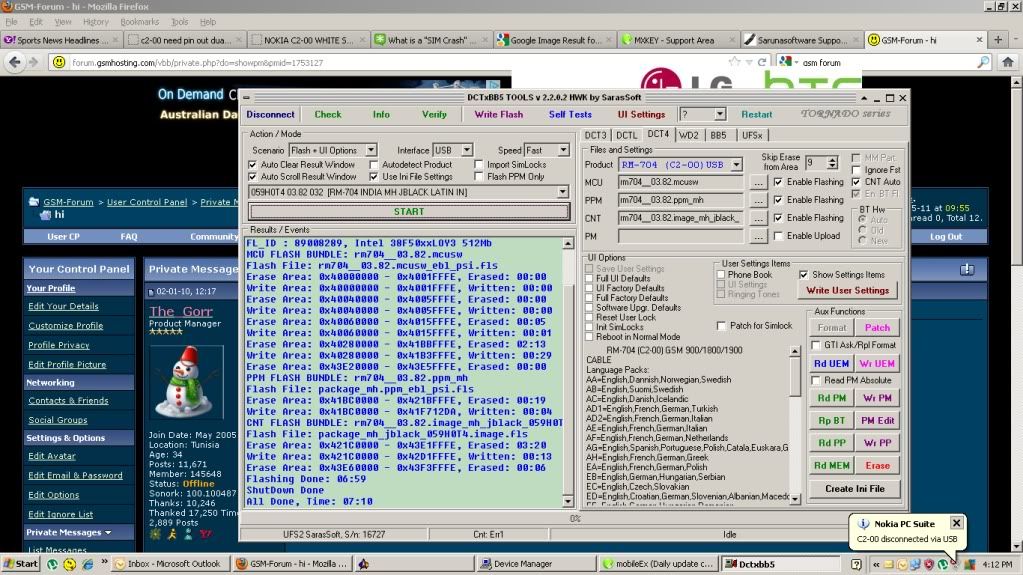1023x575 pixels.
Task: Enable Import SimLocks checkbox
Action: click(479, 165)
